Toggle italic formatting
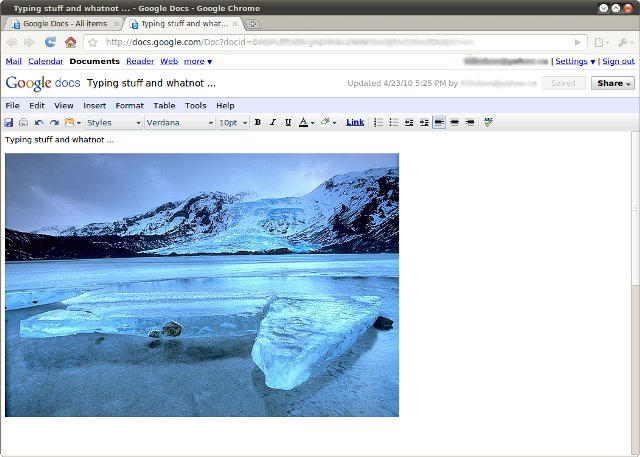The width and height of the screenshot is (640, 457). pos(273,122)
